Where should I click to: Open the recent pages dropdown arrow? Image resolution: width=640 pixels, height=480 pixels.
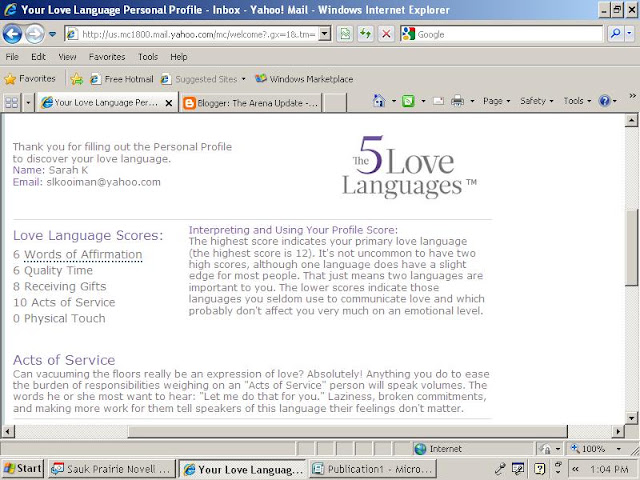[53, 34]
